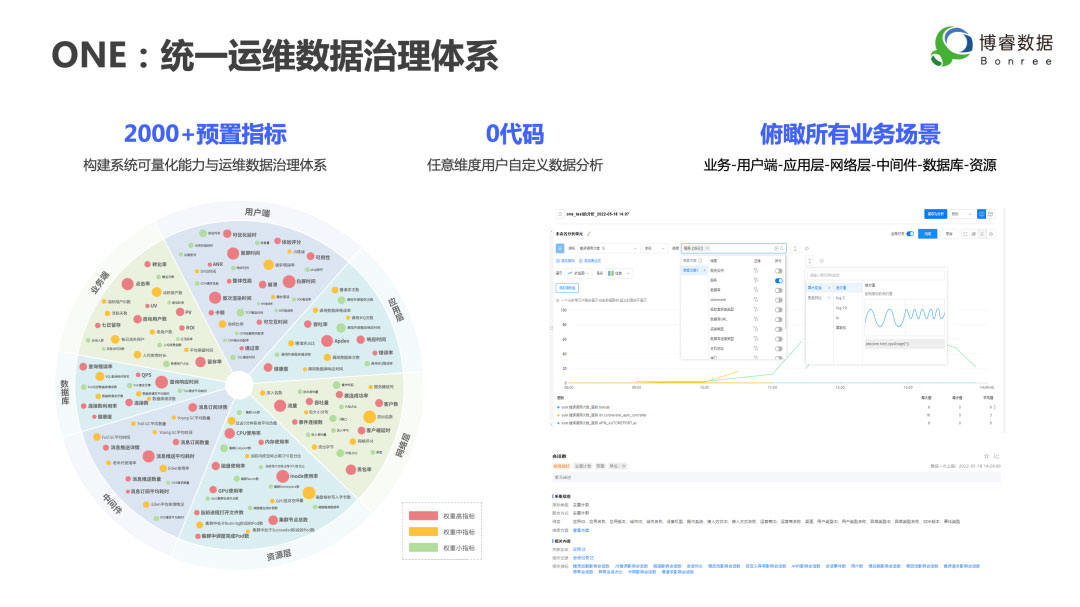Click the outlined blue button below chart type
This screenshot has height=607, width=1080.
pyautogui.click(x=567, y=287)
